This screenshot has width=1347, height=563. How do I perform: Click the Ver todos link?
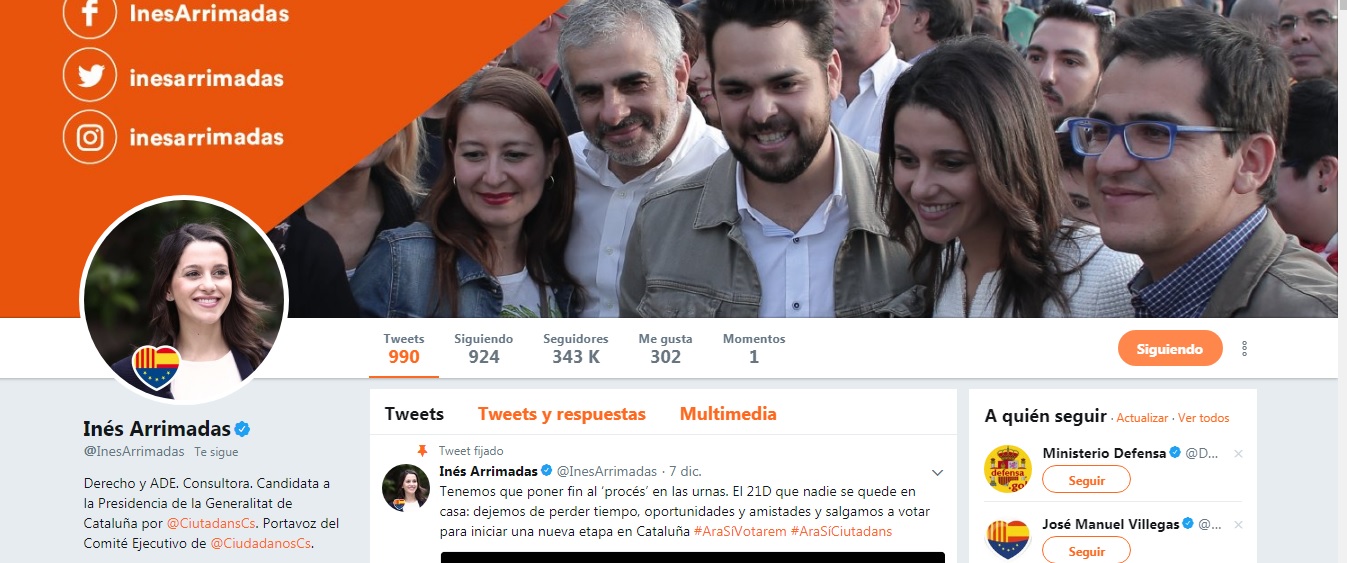point(1204,418)
